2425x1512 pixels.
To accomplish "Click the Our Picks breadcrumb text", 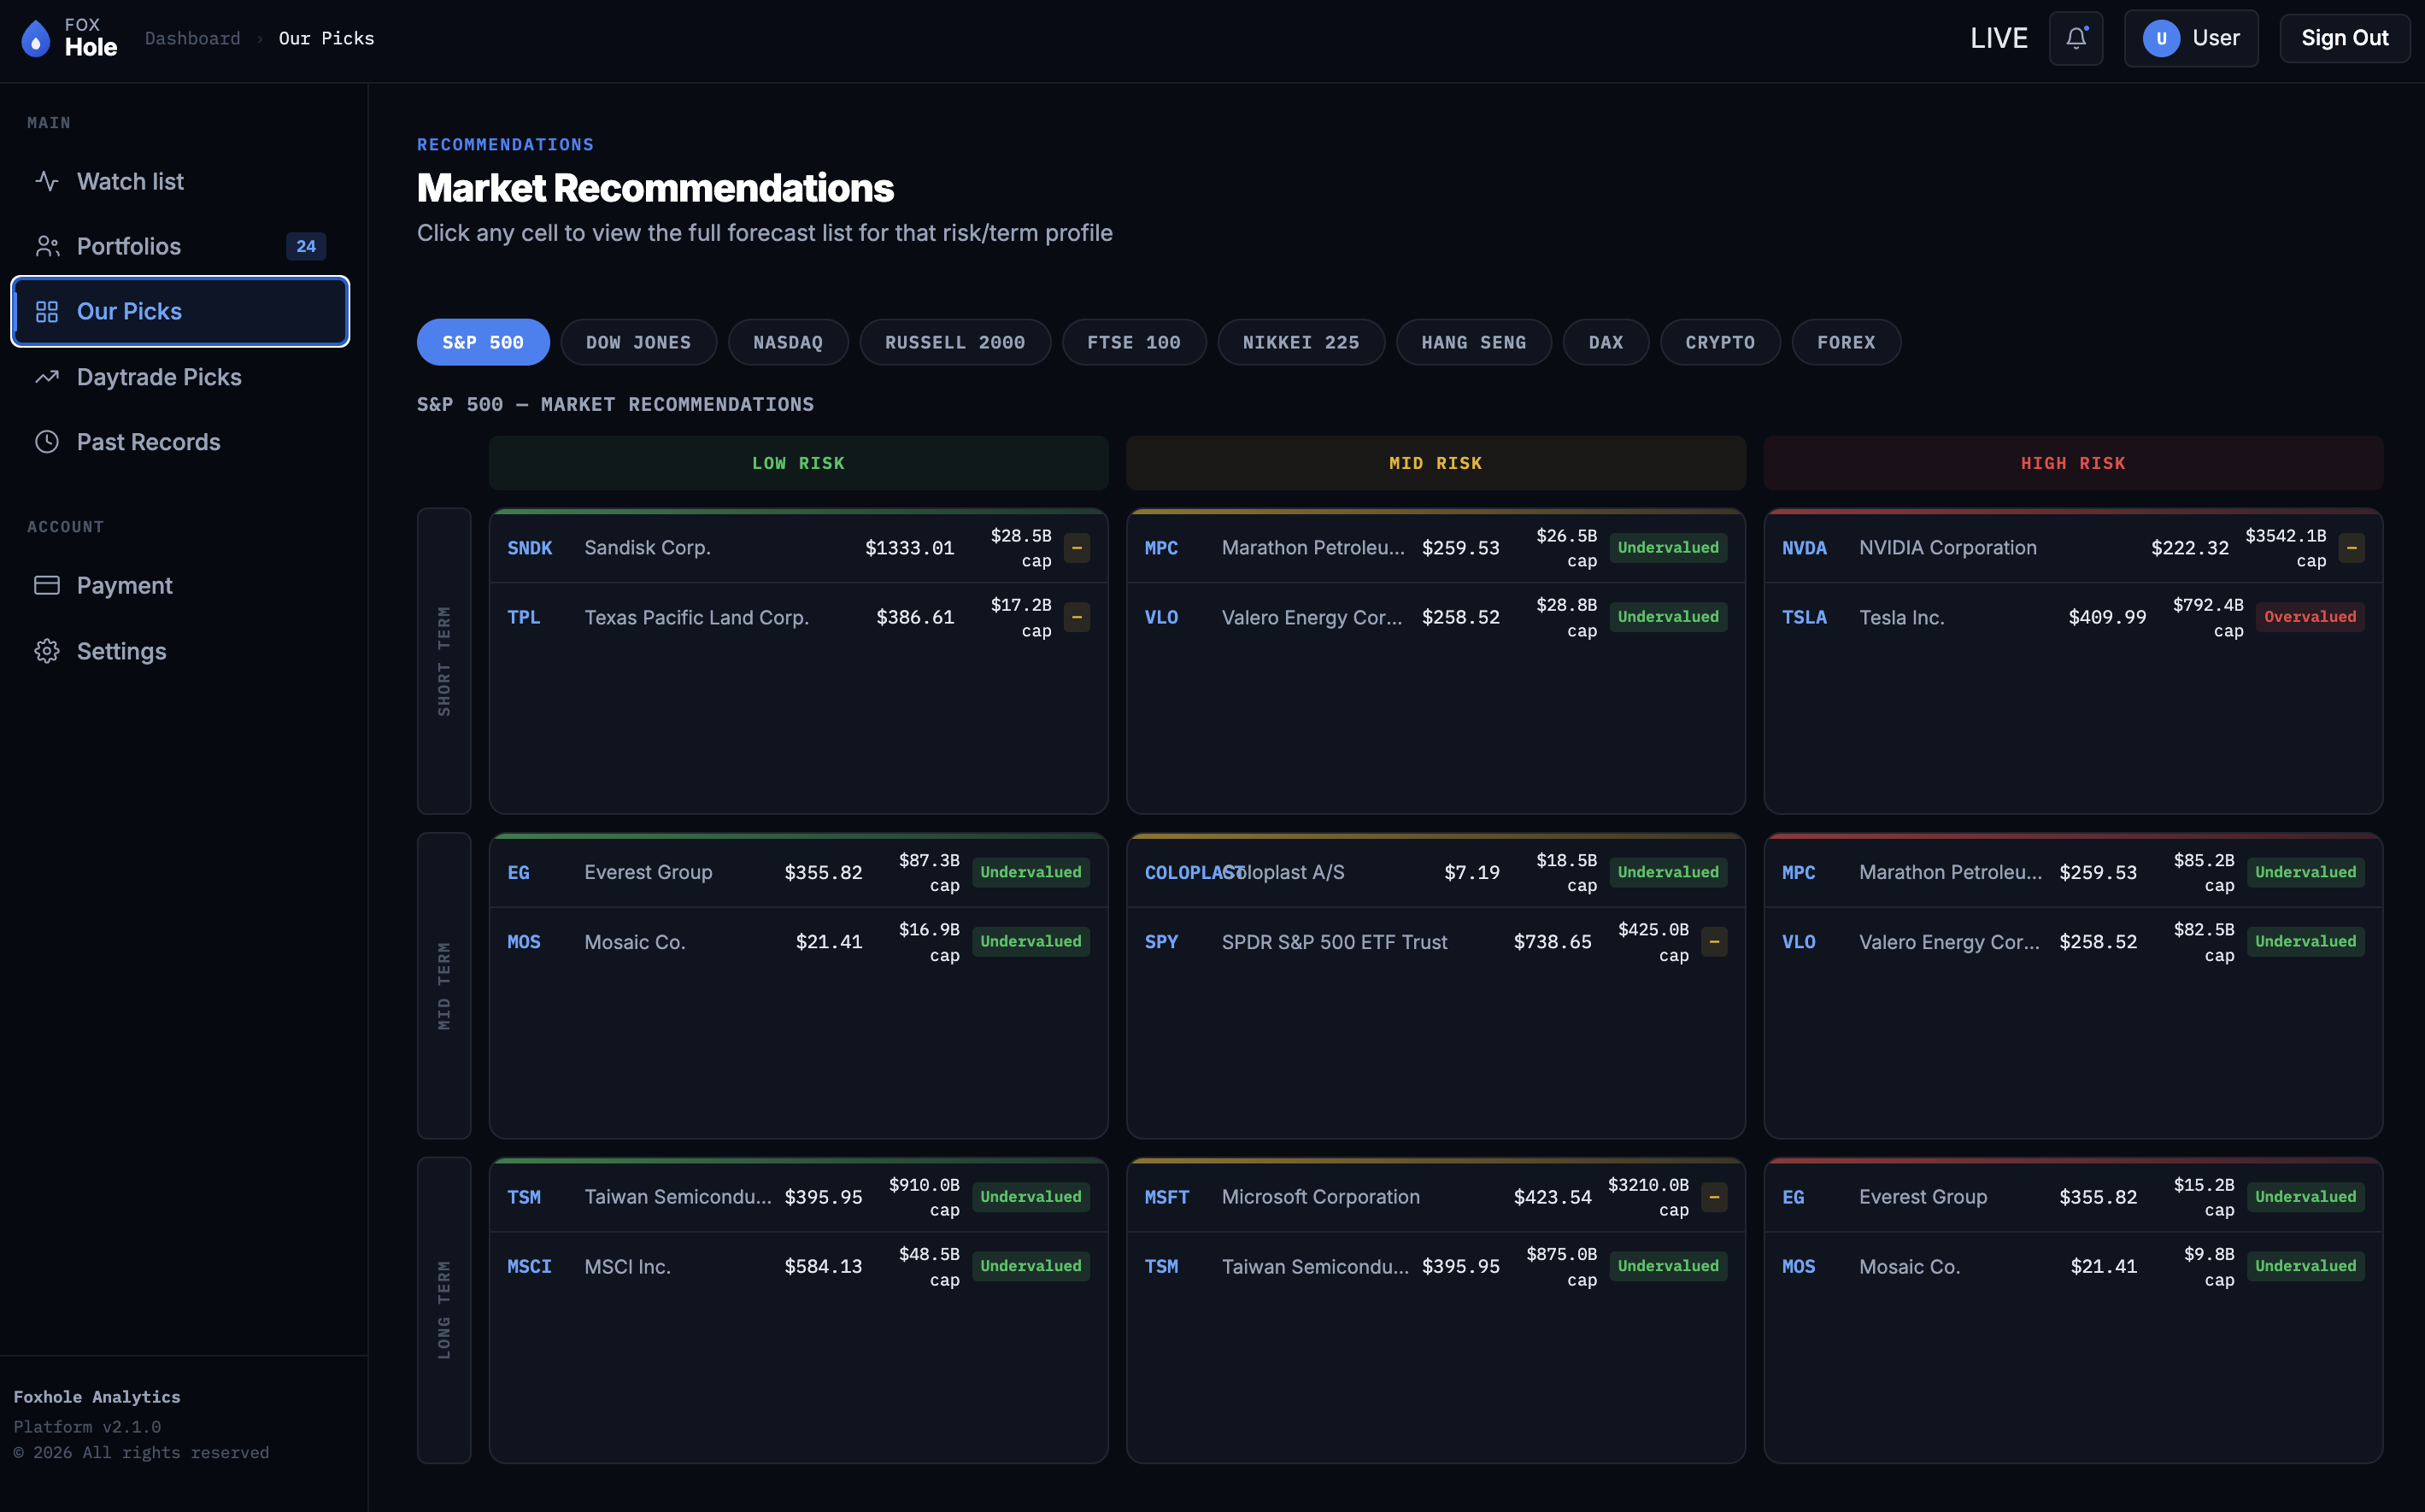I will click(327, 38).
